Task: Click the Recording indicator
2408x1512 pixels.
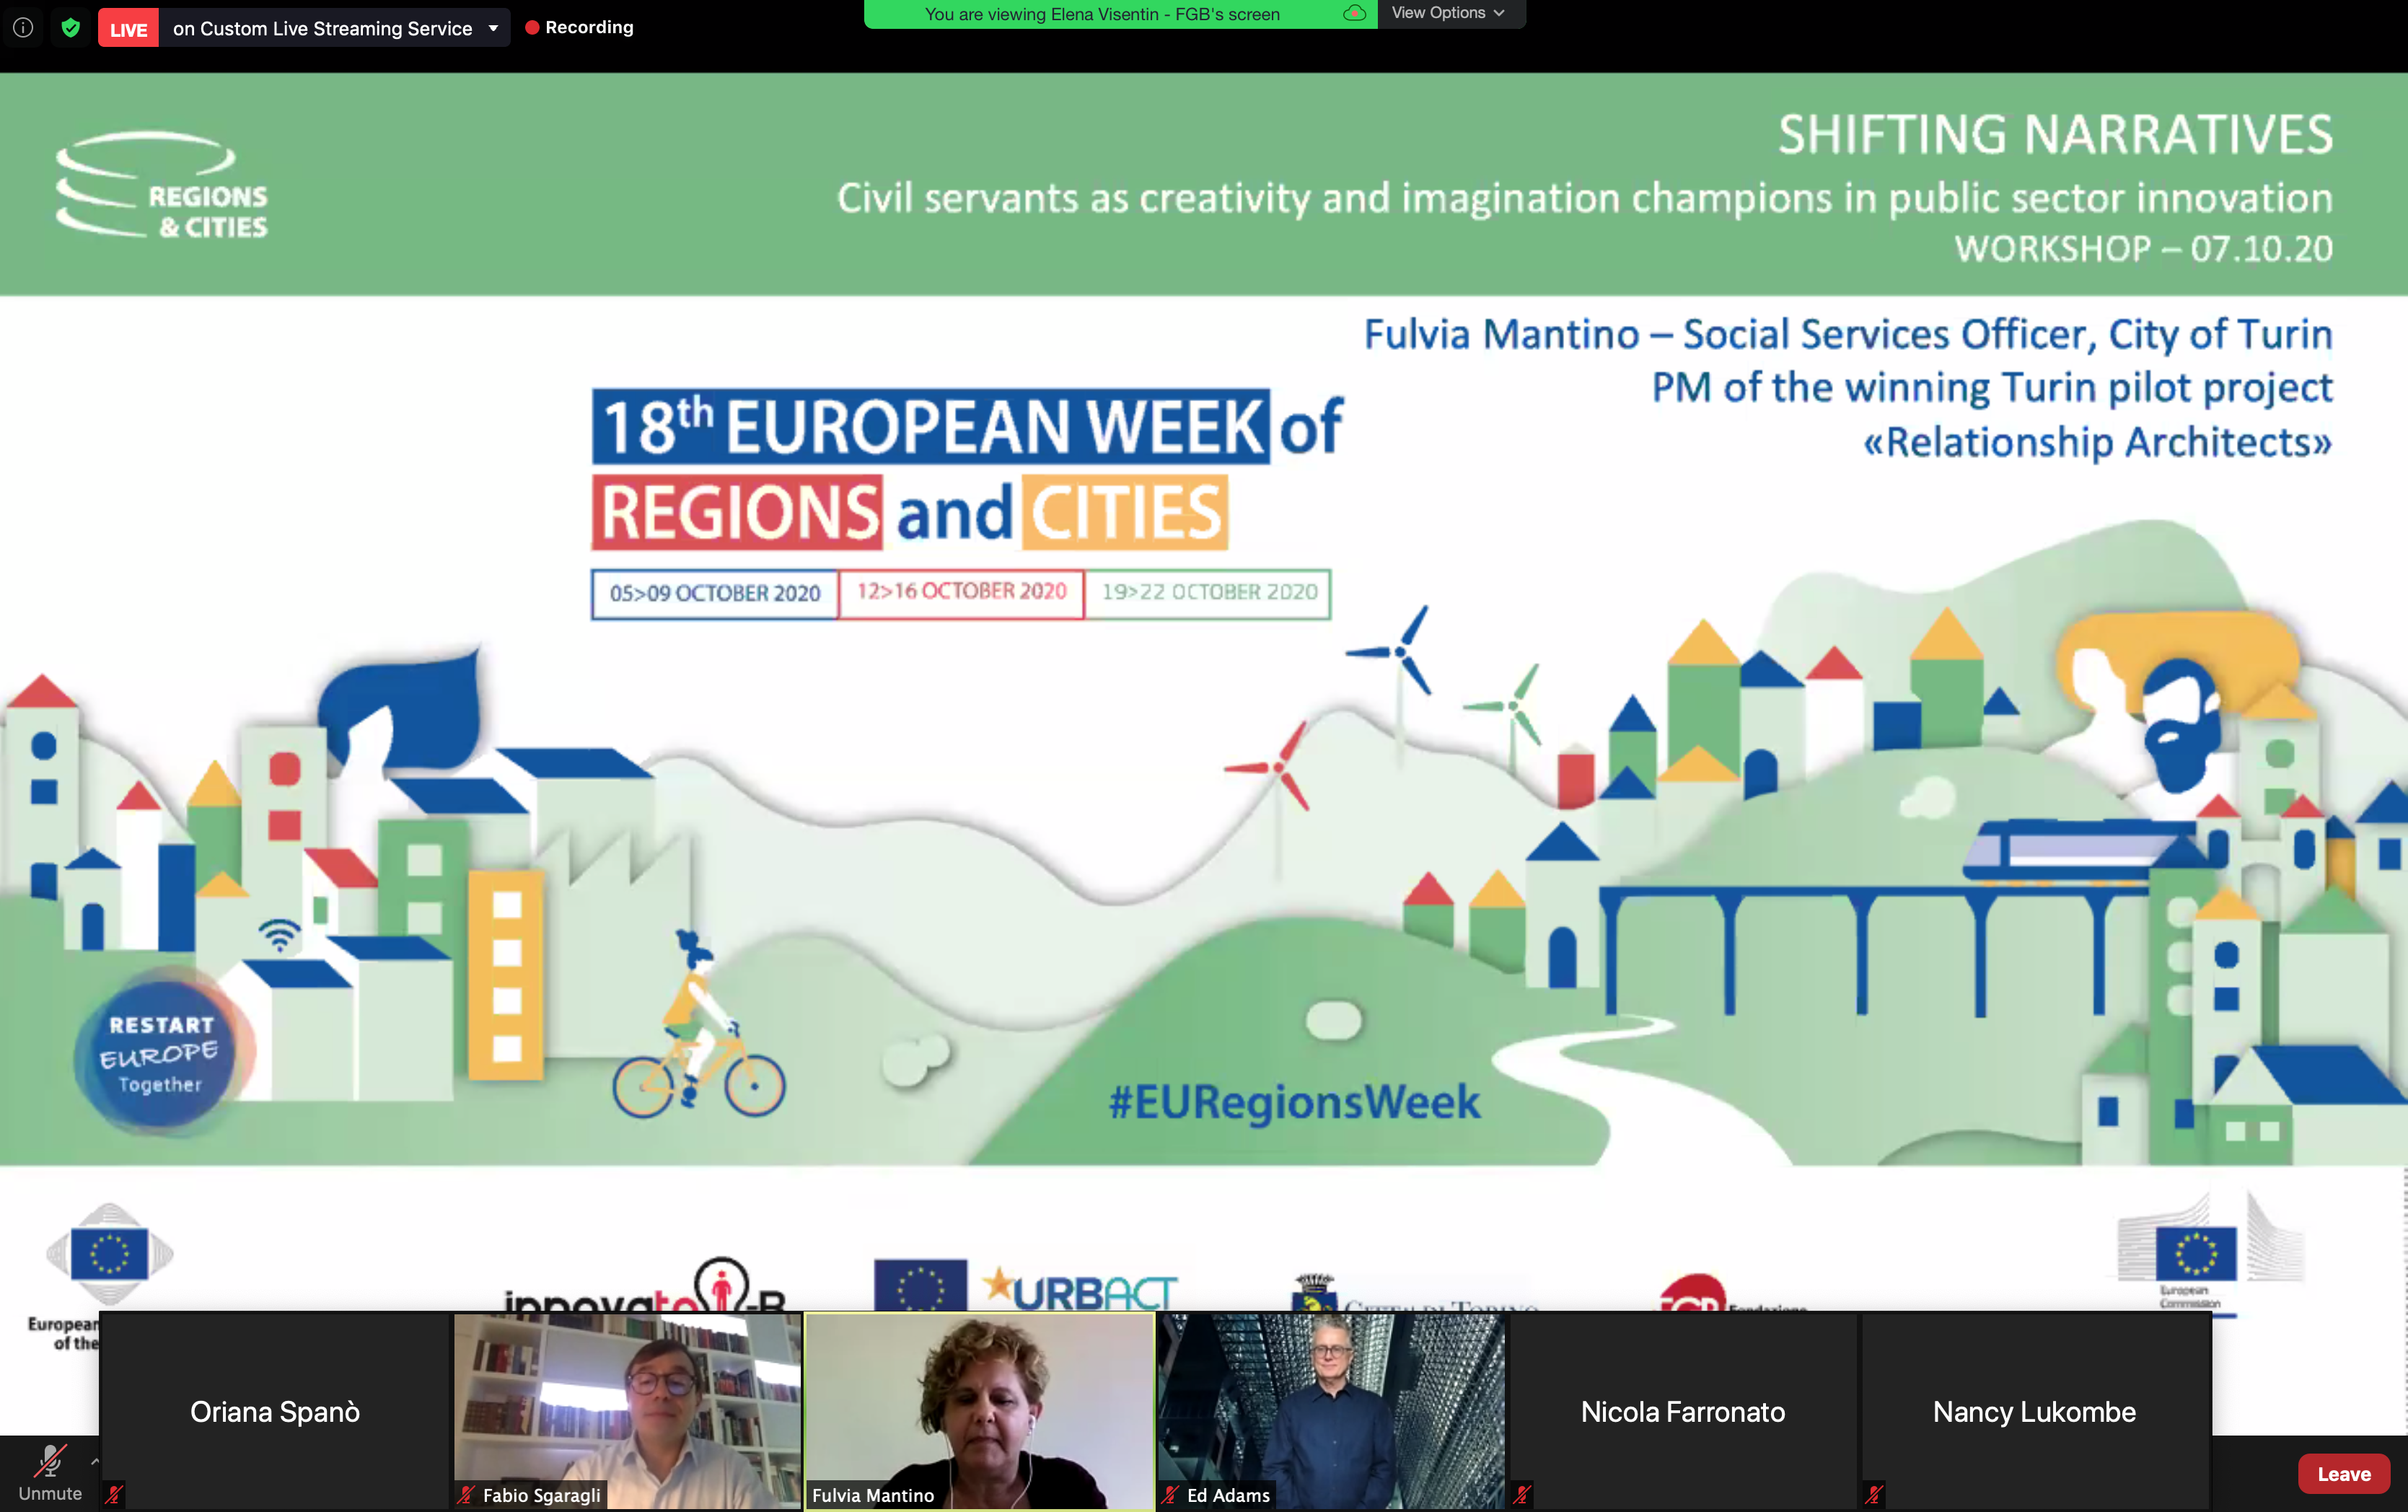Action: [x=580, y=28]
